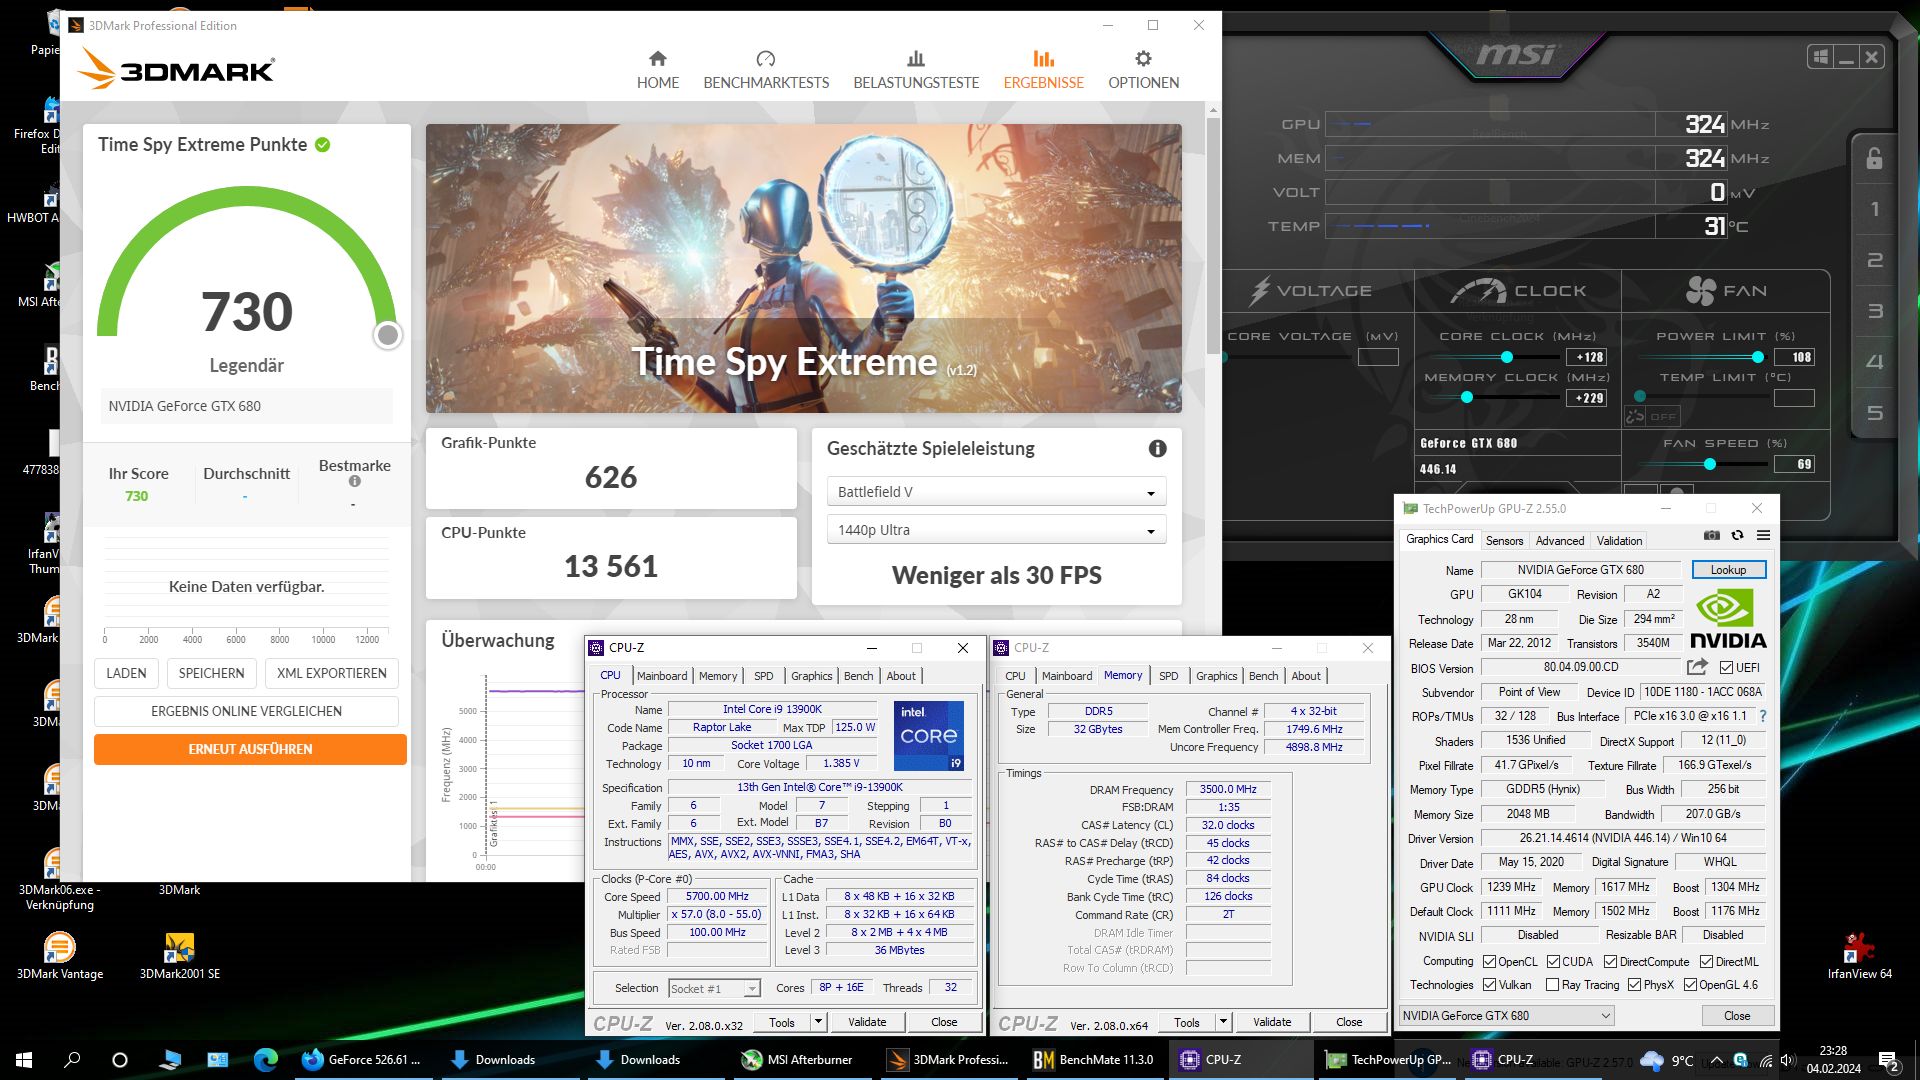Image resolution: width=1920 pixels, height=1080 pixels.
Task: Toggle OpenCL checkbox in GPU-Z
Action: tap(1489, 962)
